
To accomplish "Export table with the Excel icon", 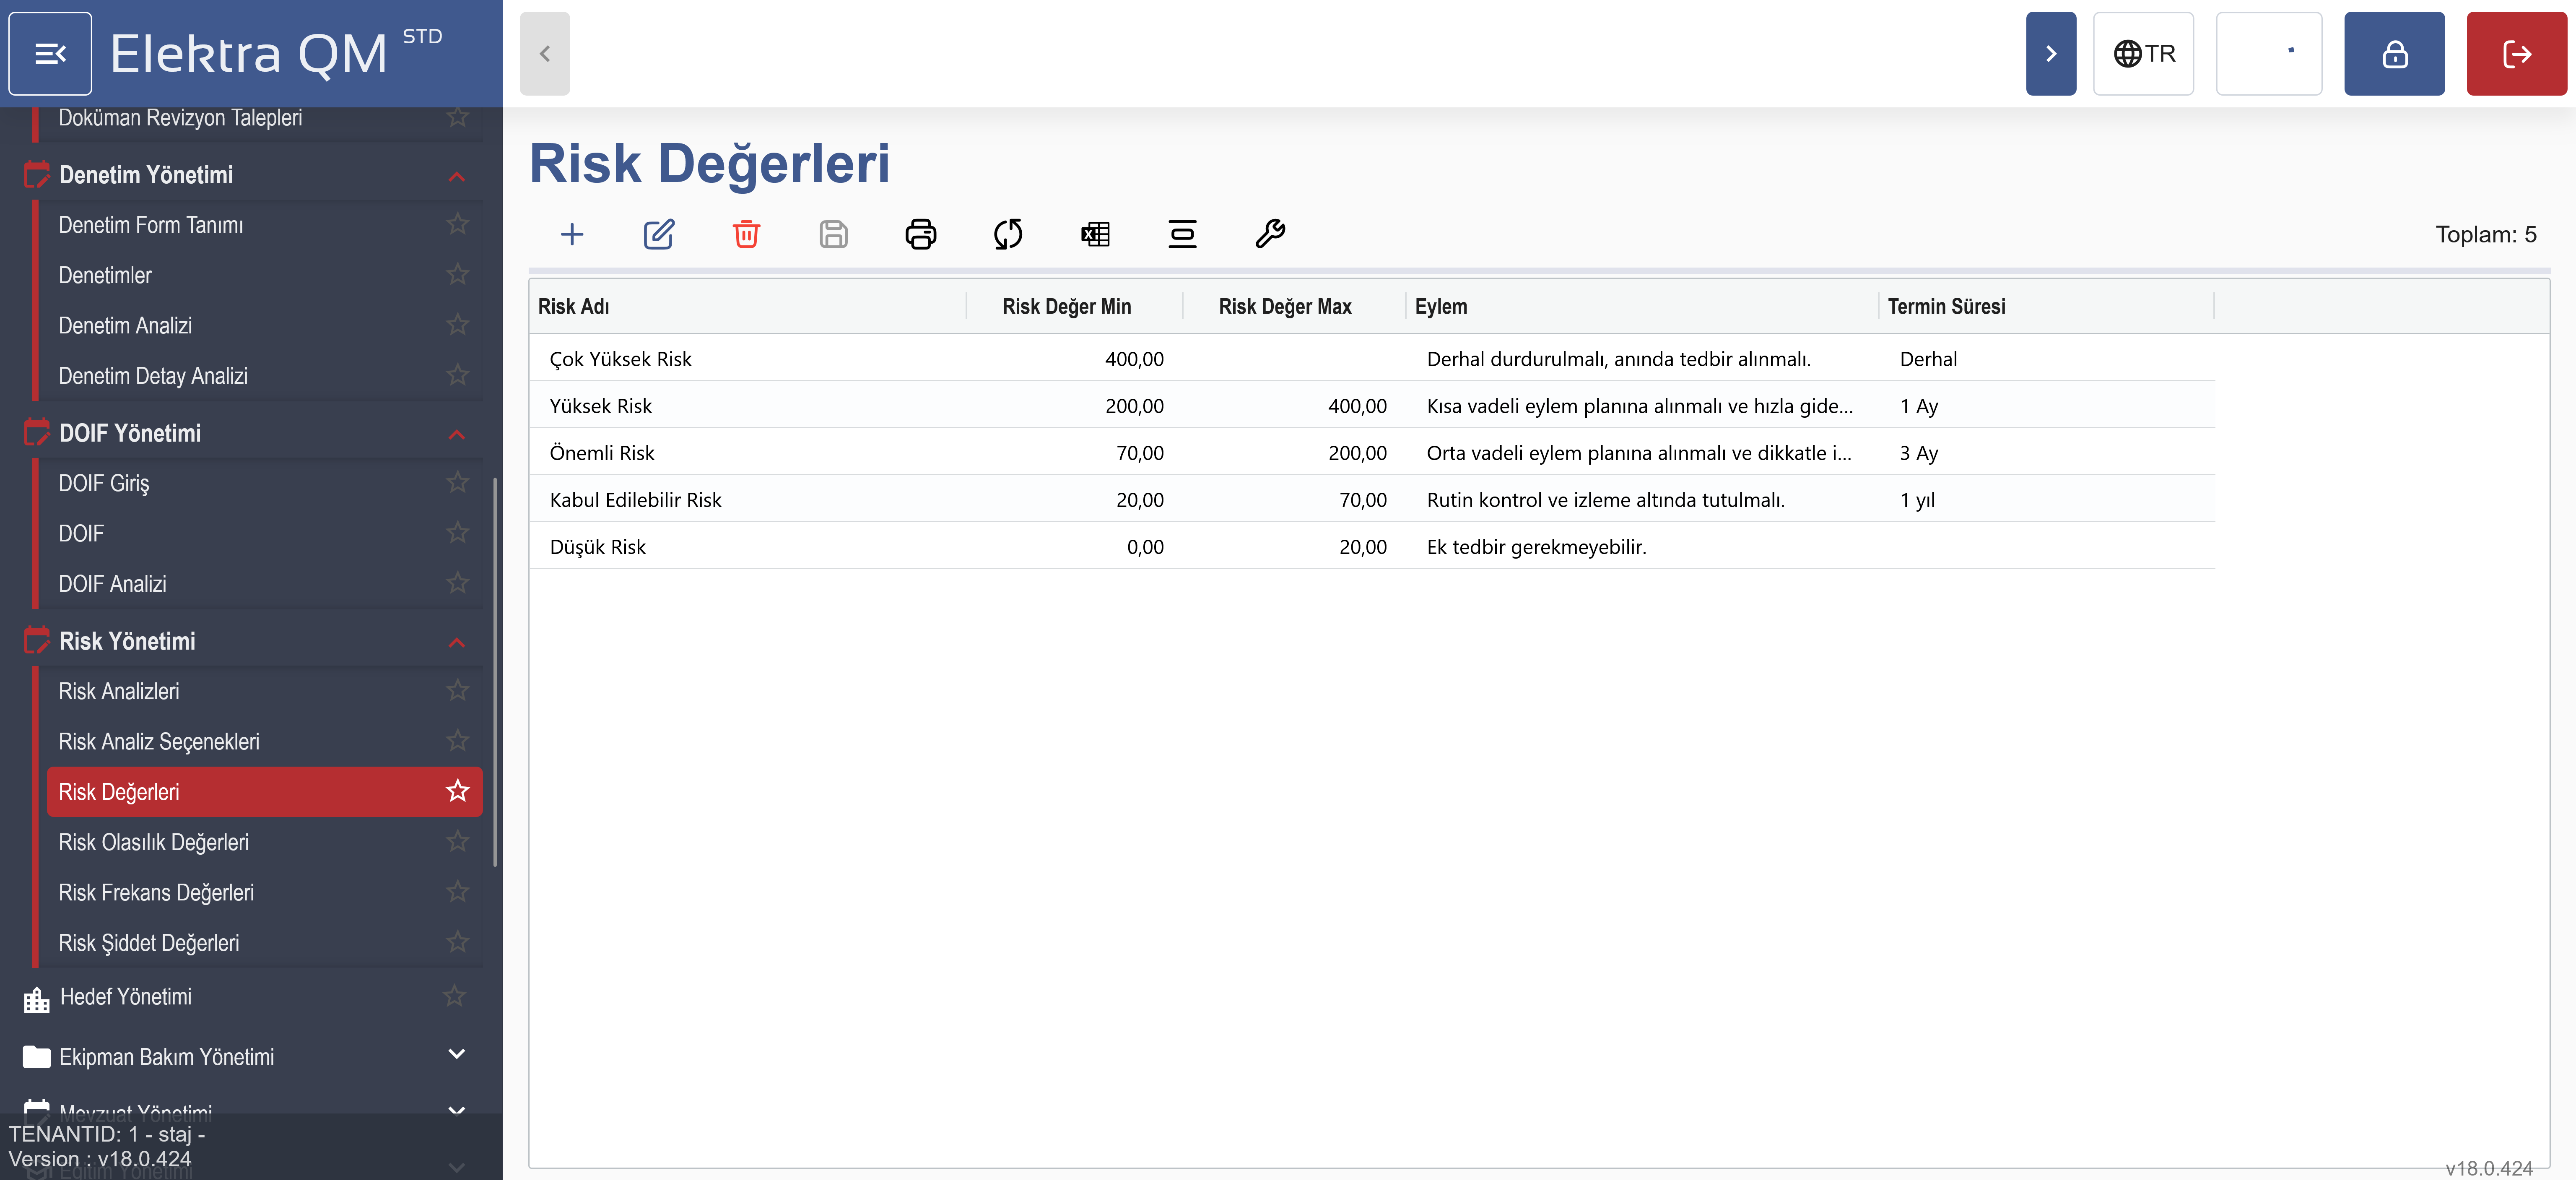I will coord(1095,234).
